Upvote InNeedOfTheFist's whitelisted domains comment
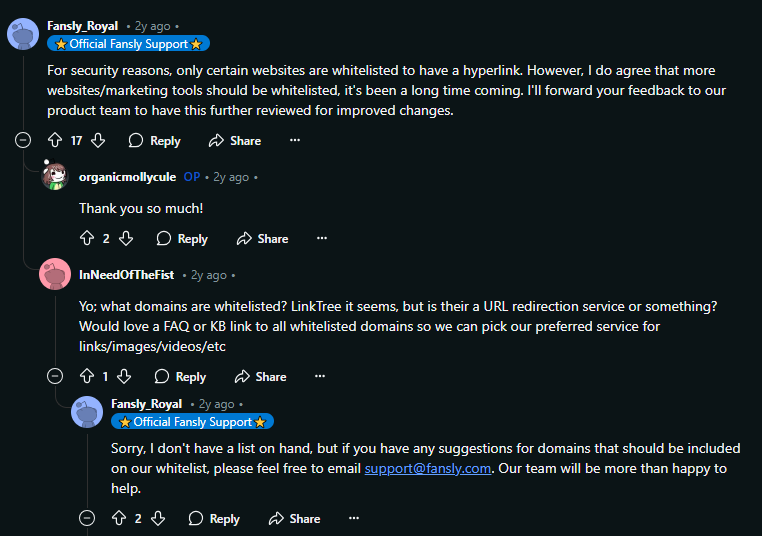This screenshot has height=536, width=762. 87,377
